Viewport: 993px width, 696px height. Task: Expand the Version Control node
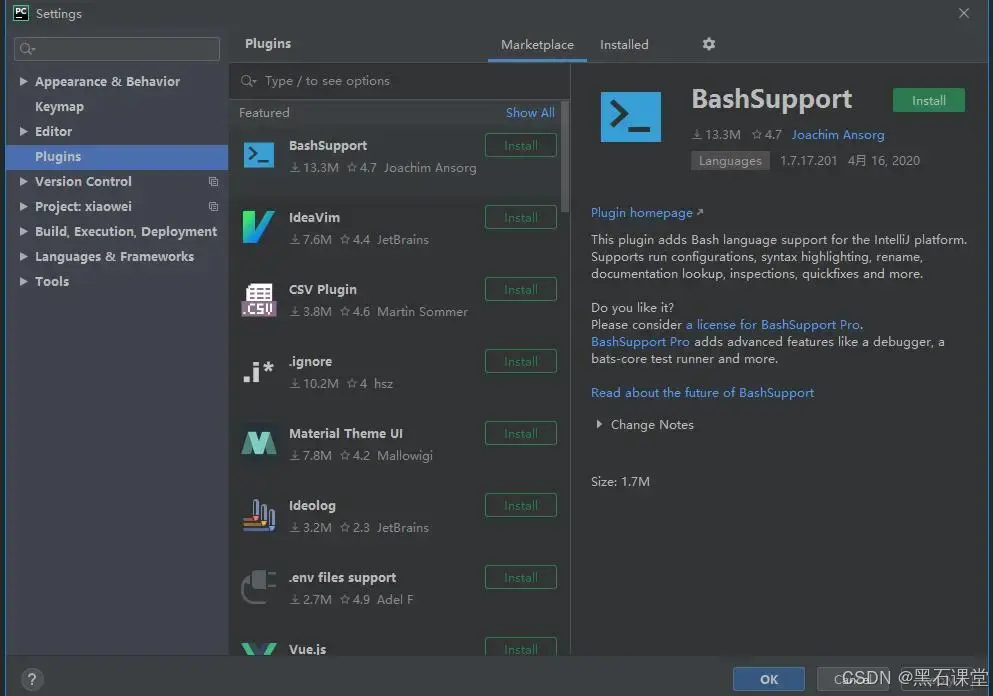23,181
